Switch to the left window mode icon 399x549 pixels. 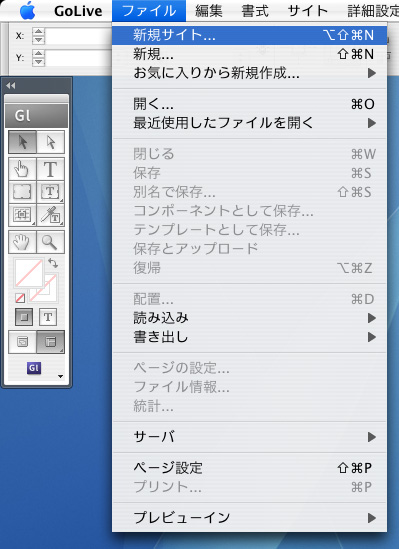point(22,342)
